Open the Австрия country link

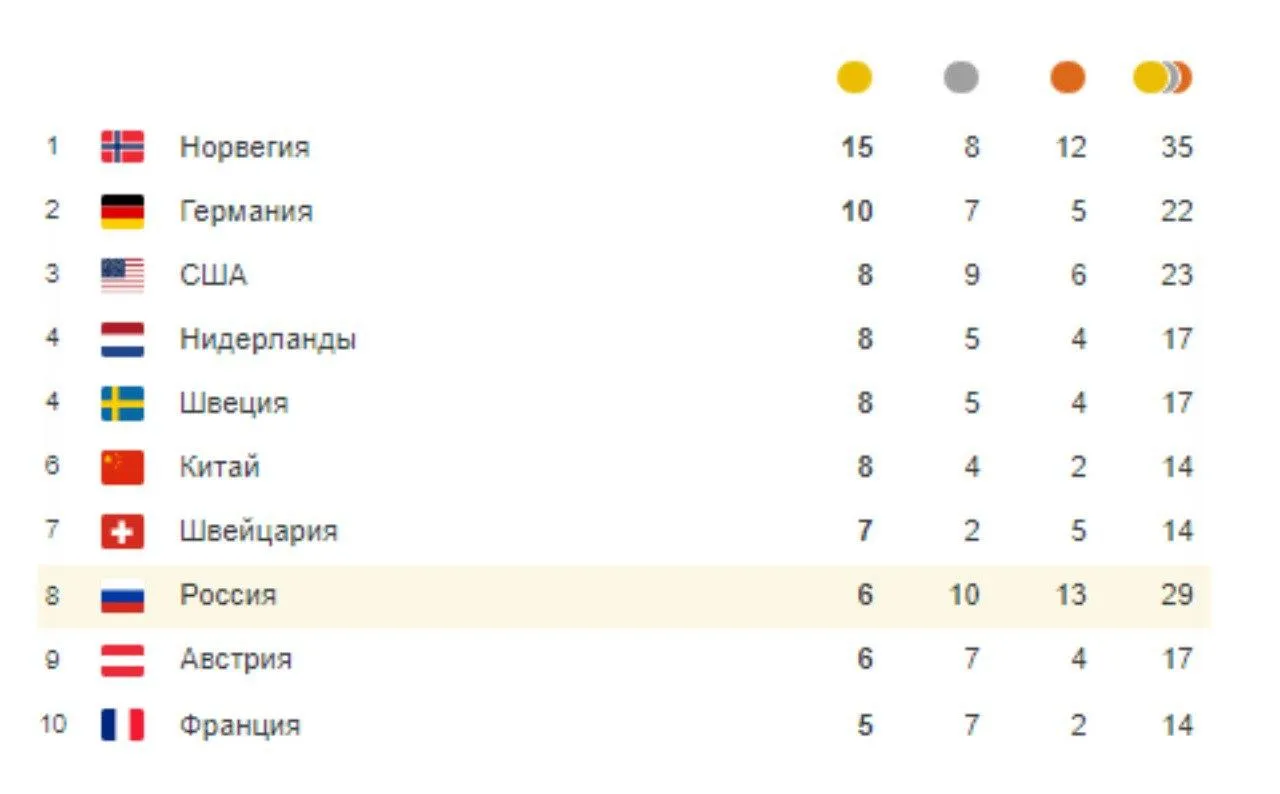(x=236, y=659)
